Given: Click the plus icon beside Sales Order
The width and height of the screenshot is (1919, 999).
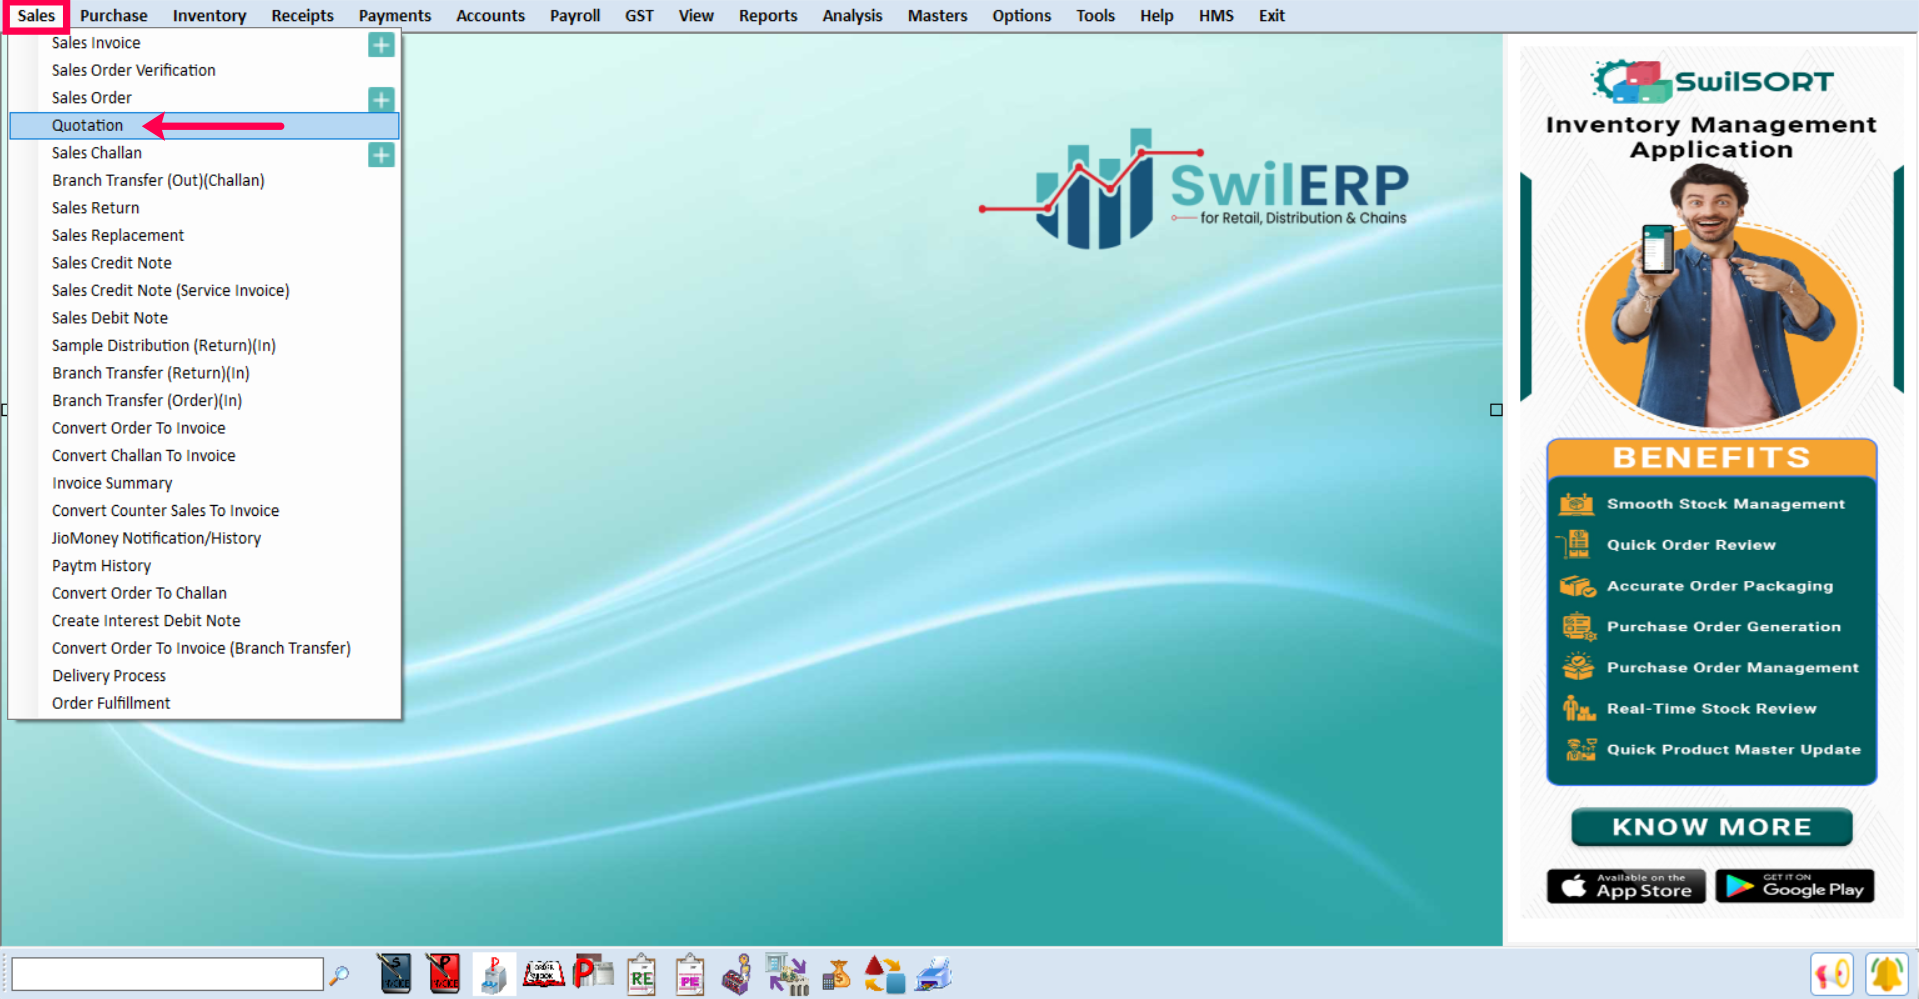Looking at the screenshot, I should (x=381, y=100).
